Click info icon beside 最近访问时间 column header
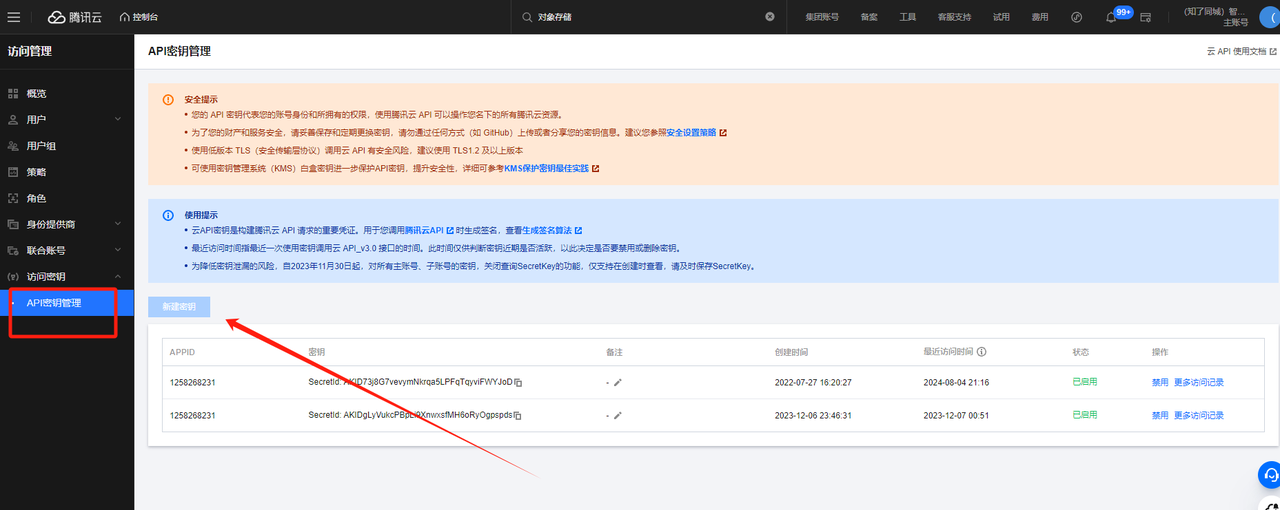Viewport: 1280px width, 510px height. pos(982,352)
